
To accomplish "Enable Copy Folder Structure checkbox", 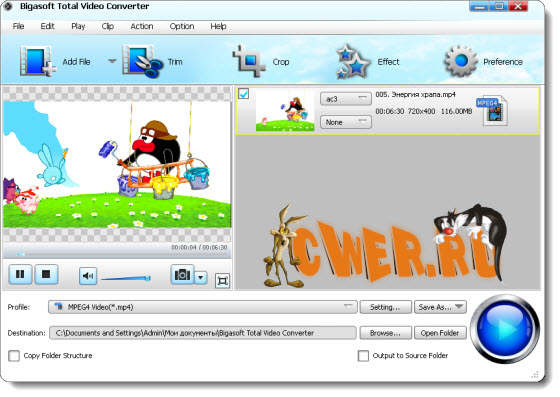I will point(14,356).
